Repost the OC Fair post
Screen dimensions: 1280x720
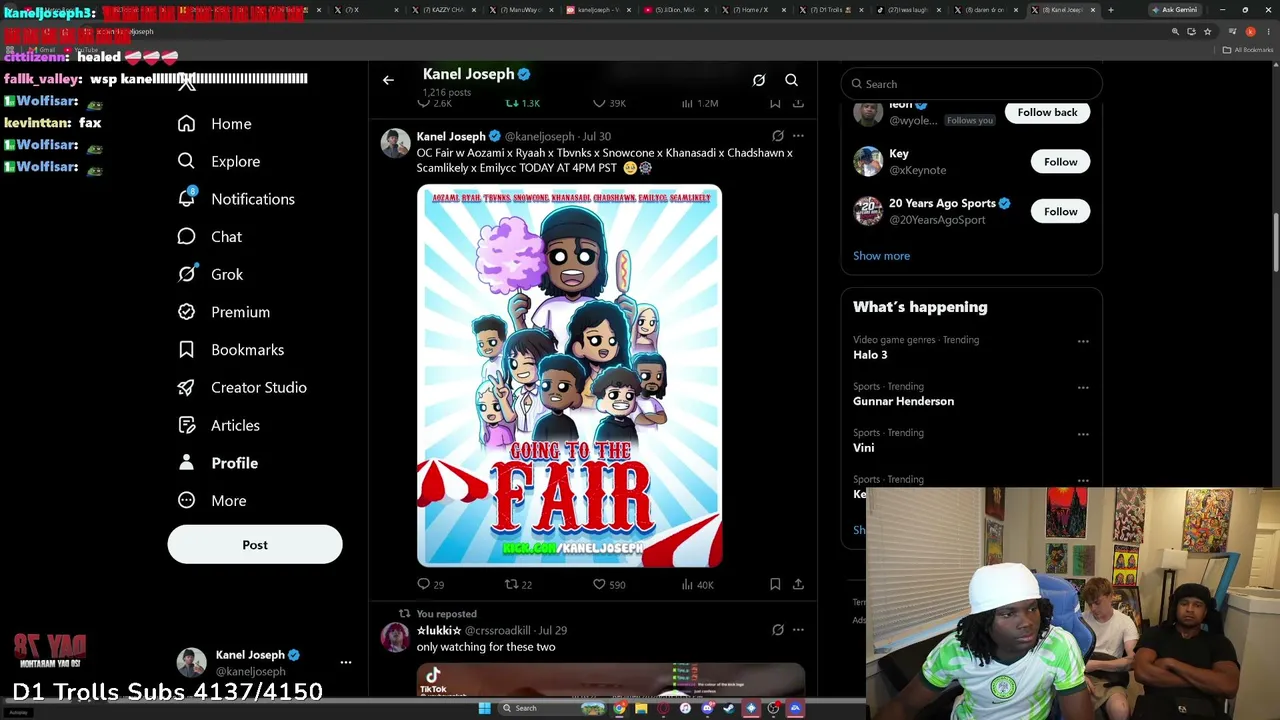[511, 584]
